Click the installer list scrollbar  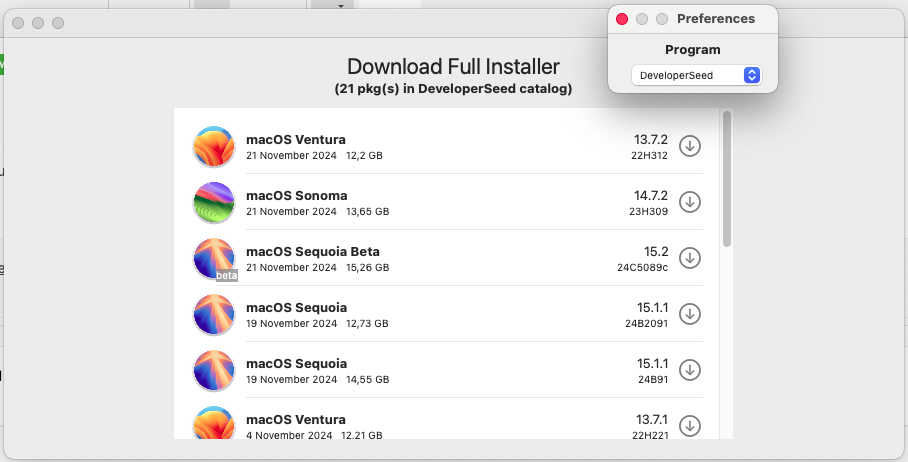727,179
